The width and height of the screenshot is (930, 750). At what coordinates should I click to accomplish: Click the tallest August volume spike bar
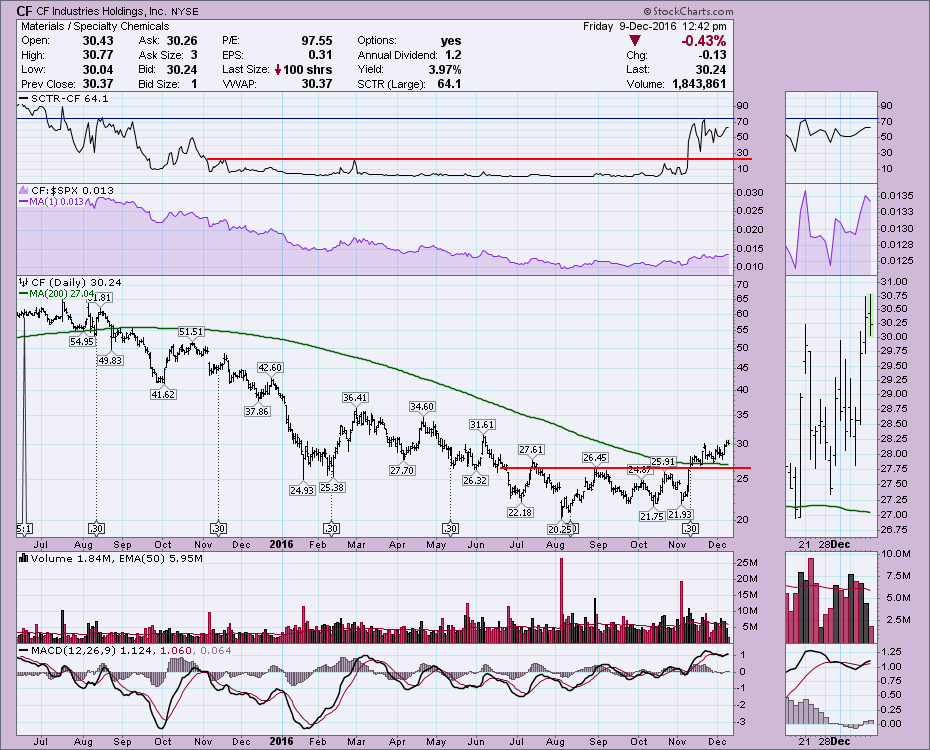pos(561,600)
